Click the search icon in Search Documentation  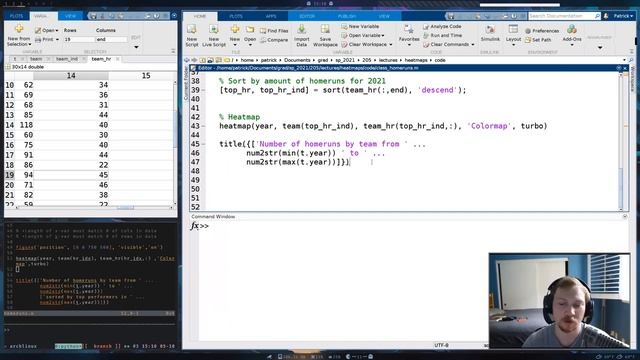click(x=597, y=16)
